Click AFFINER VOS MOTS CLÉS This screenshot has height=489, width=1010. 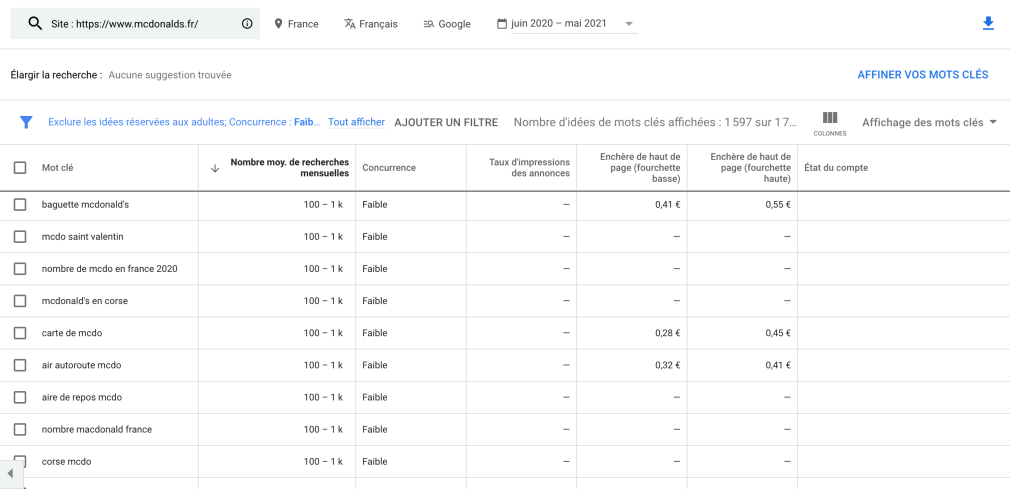(x=922, y=75)
